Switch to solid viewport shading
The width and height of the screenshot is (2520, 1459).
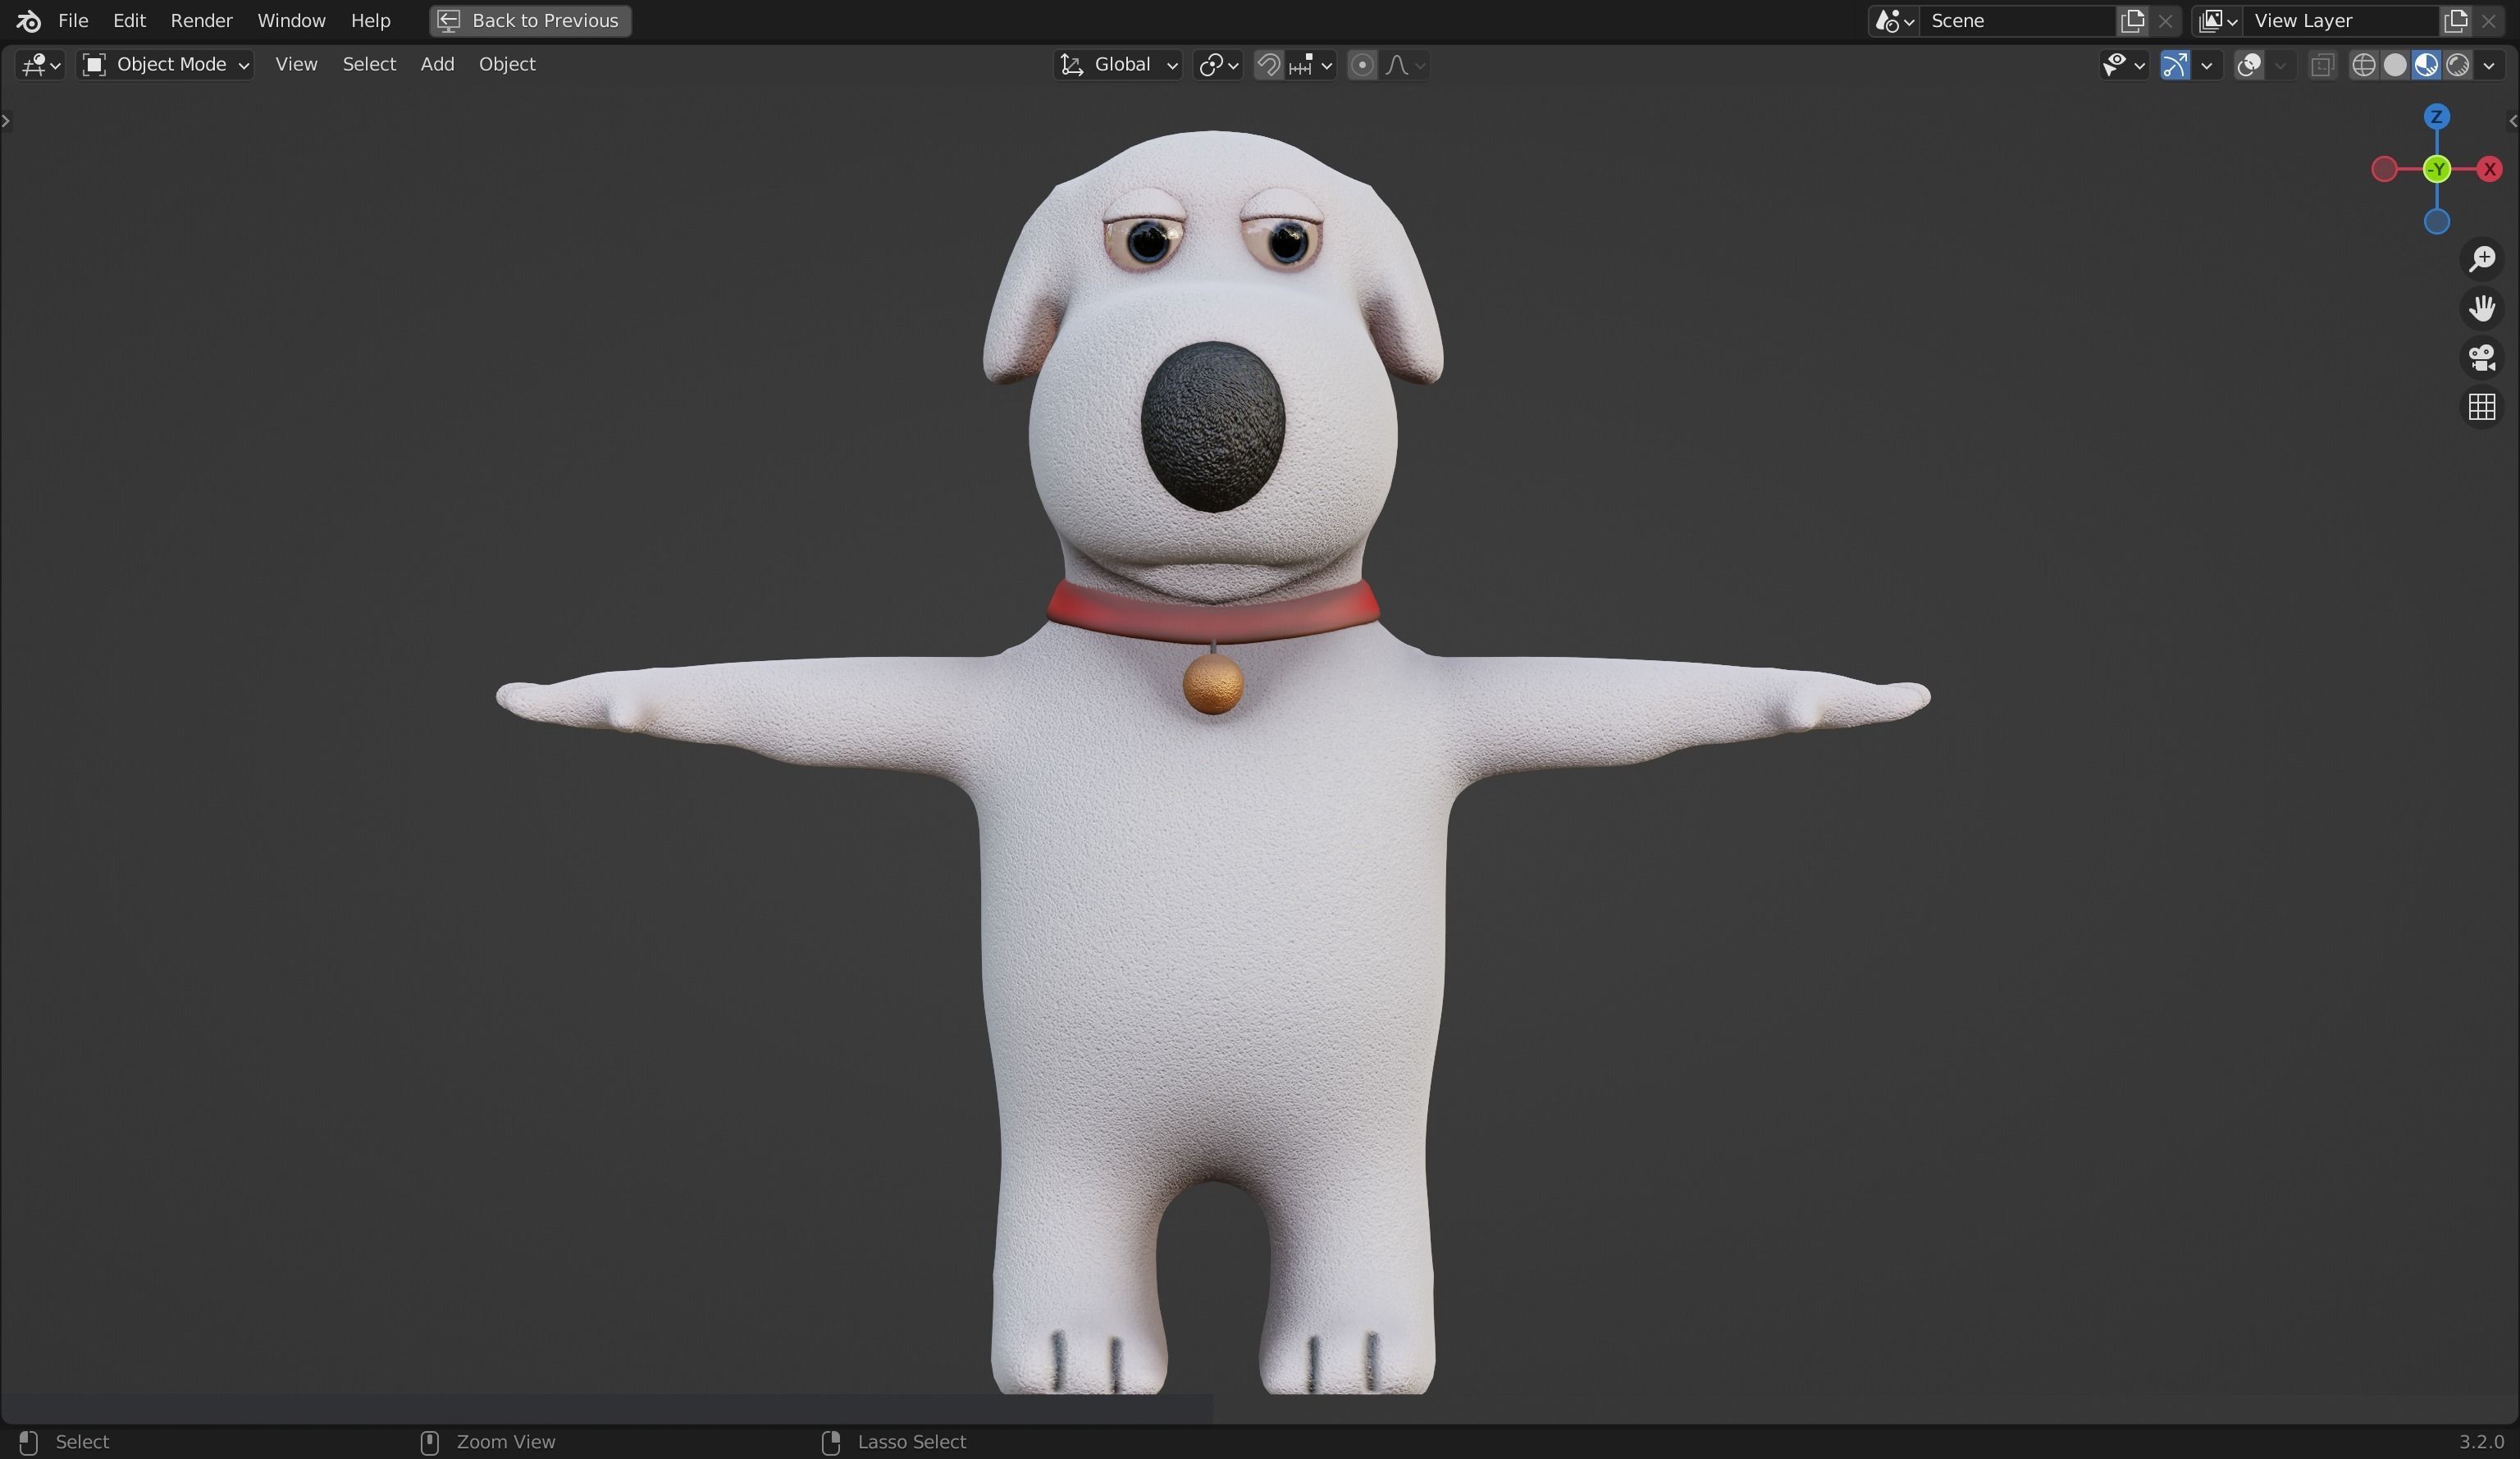[x=2395, y=65]
